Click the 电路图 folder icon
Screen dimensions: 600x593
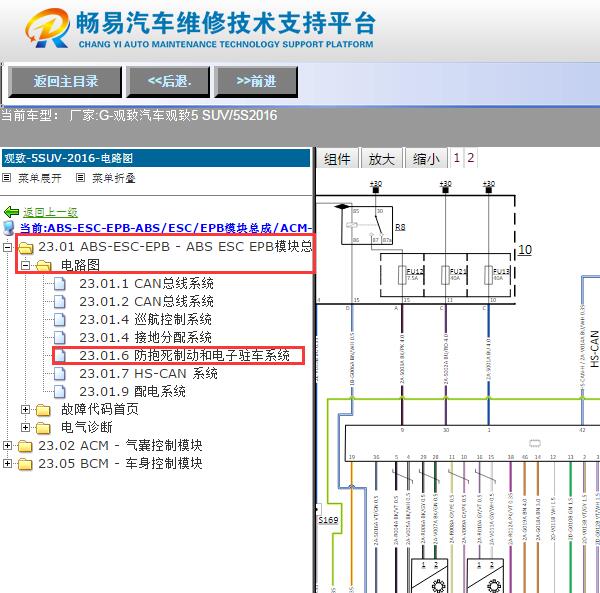coord(44,266)
